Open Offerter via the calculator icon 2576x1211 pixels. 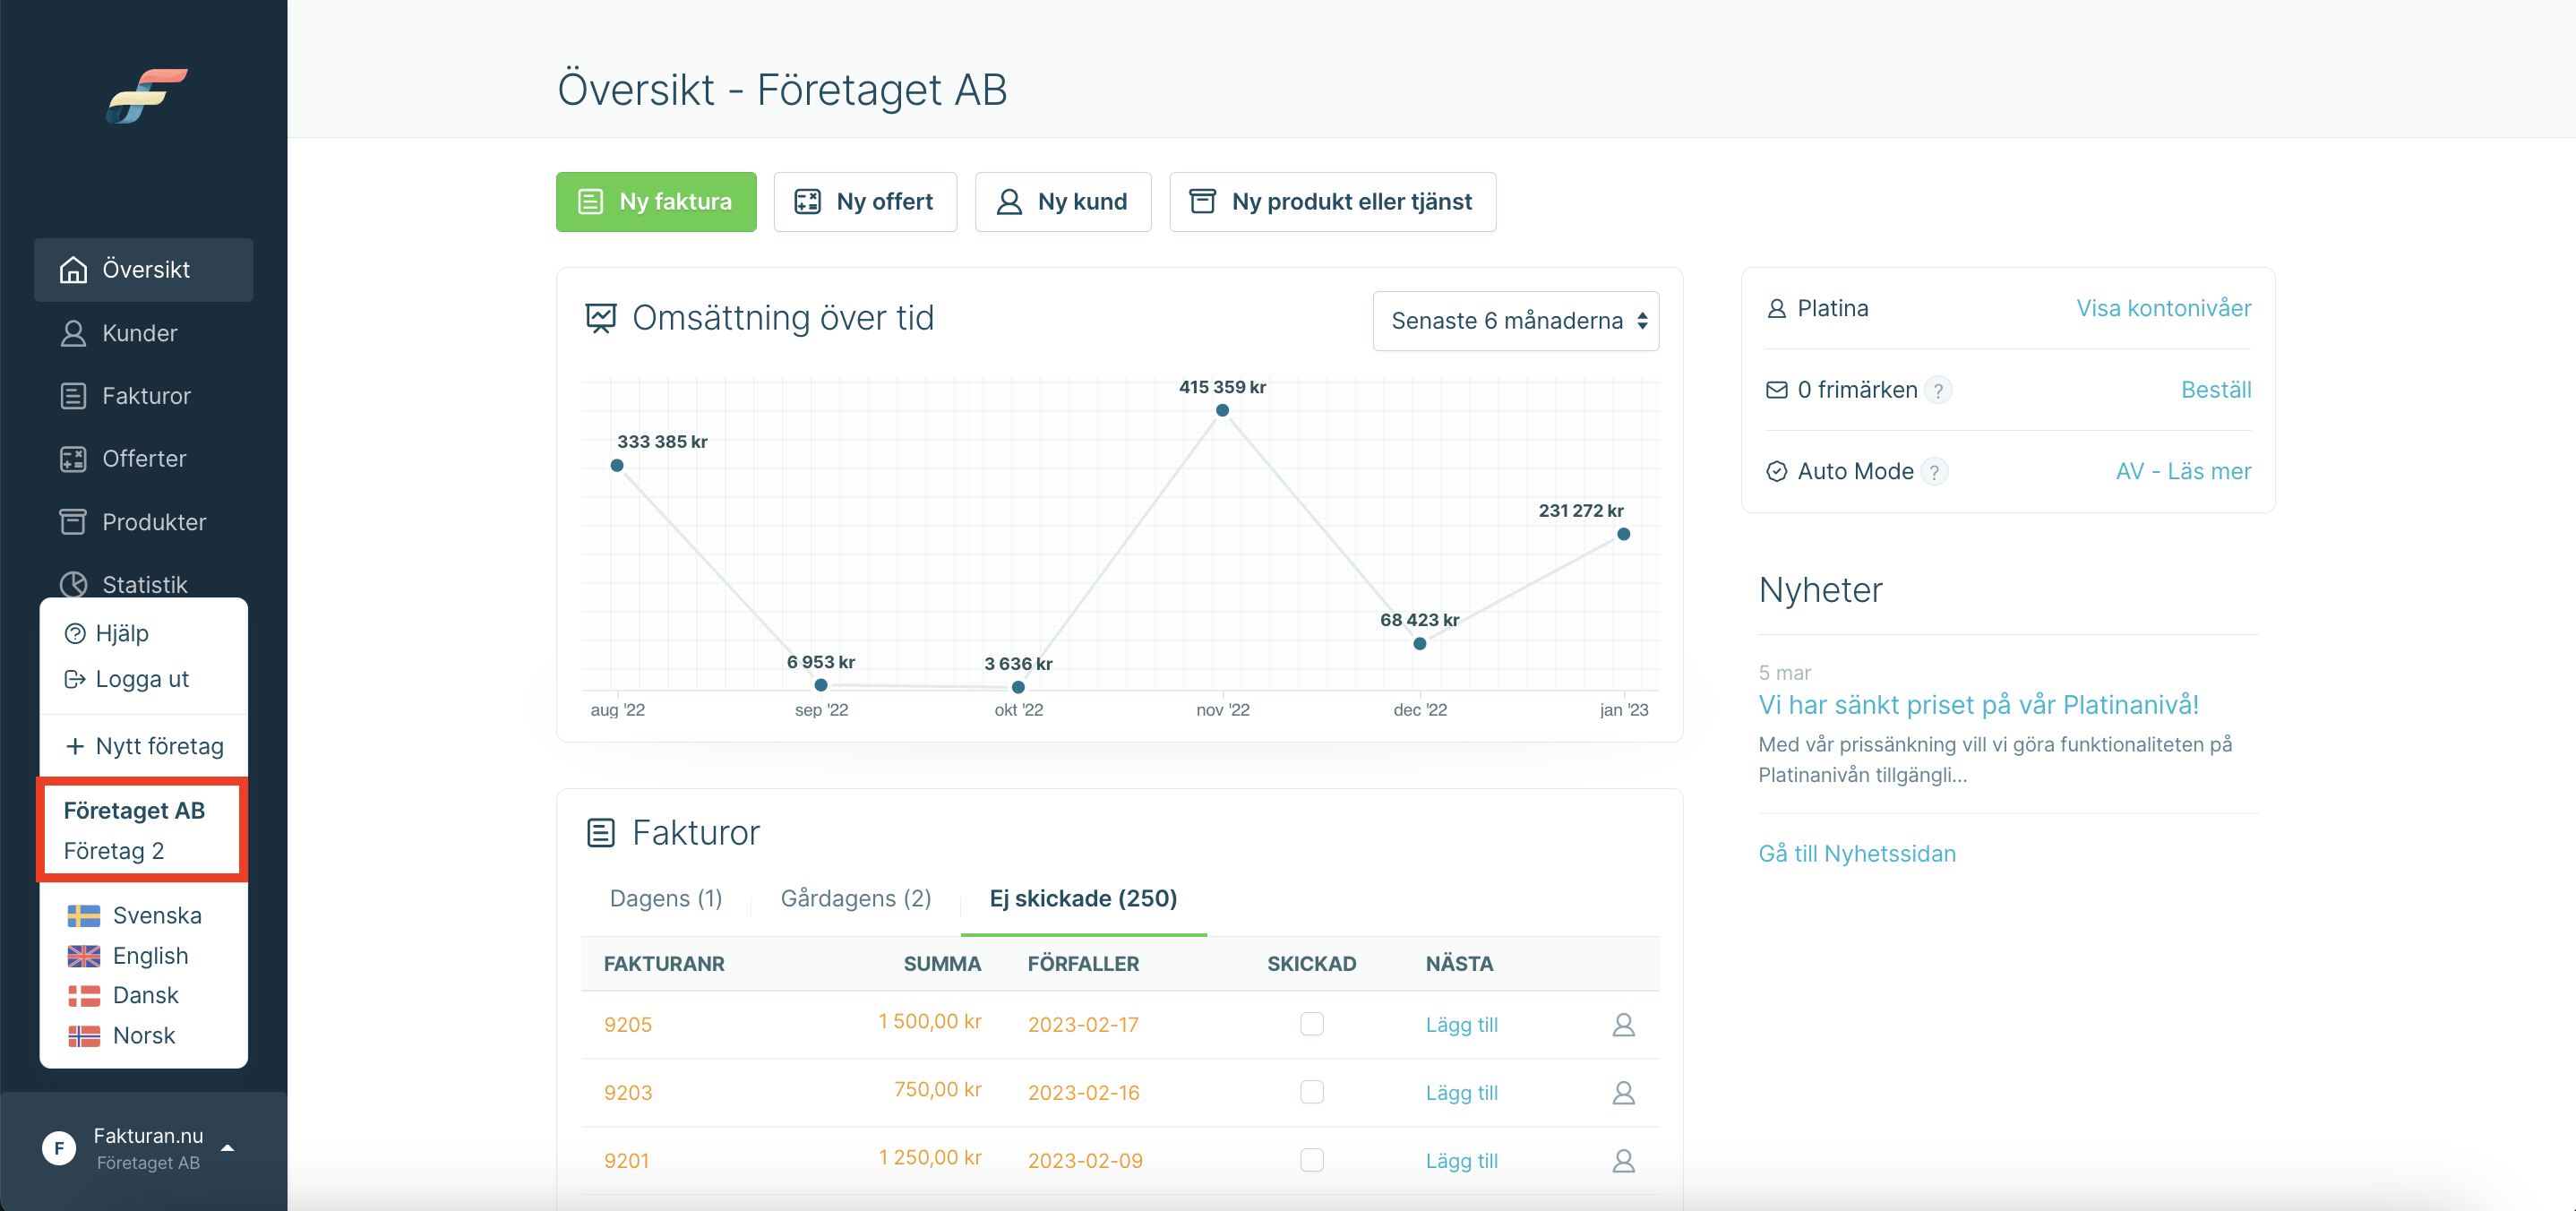[73, 459]
